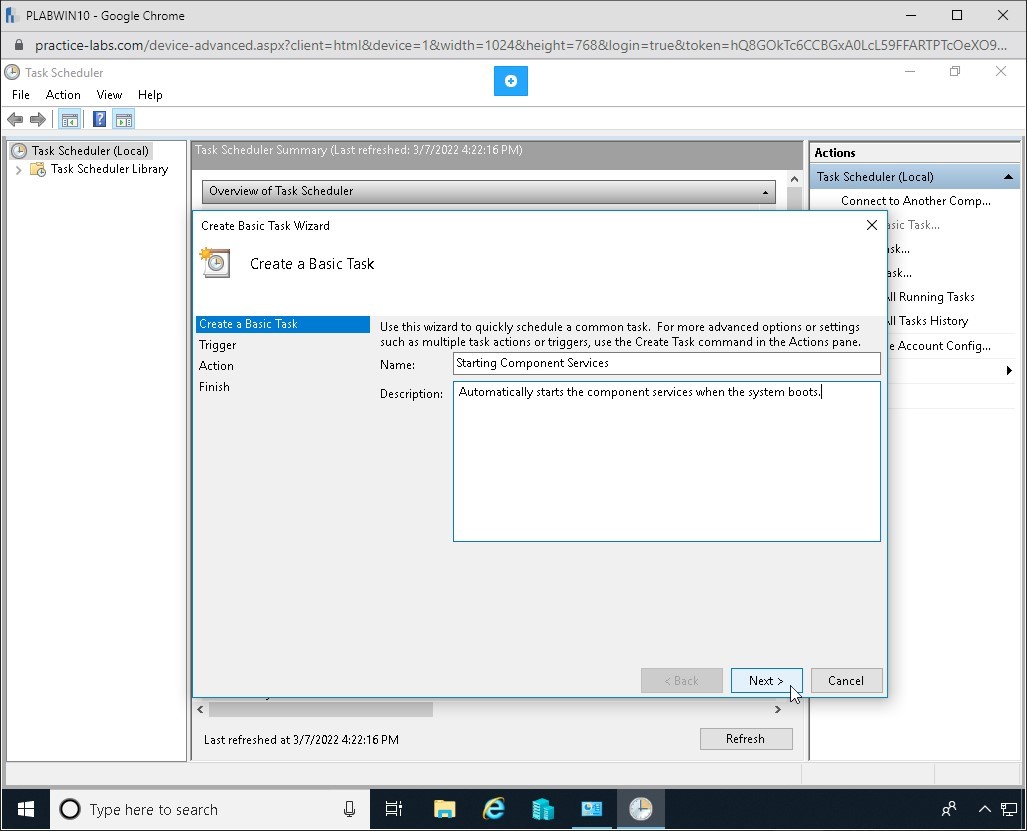Click the horizontal scrollbar left arrow
Viewport: 1027px width, 831px height.
(x=200, y=709)
